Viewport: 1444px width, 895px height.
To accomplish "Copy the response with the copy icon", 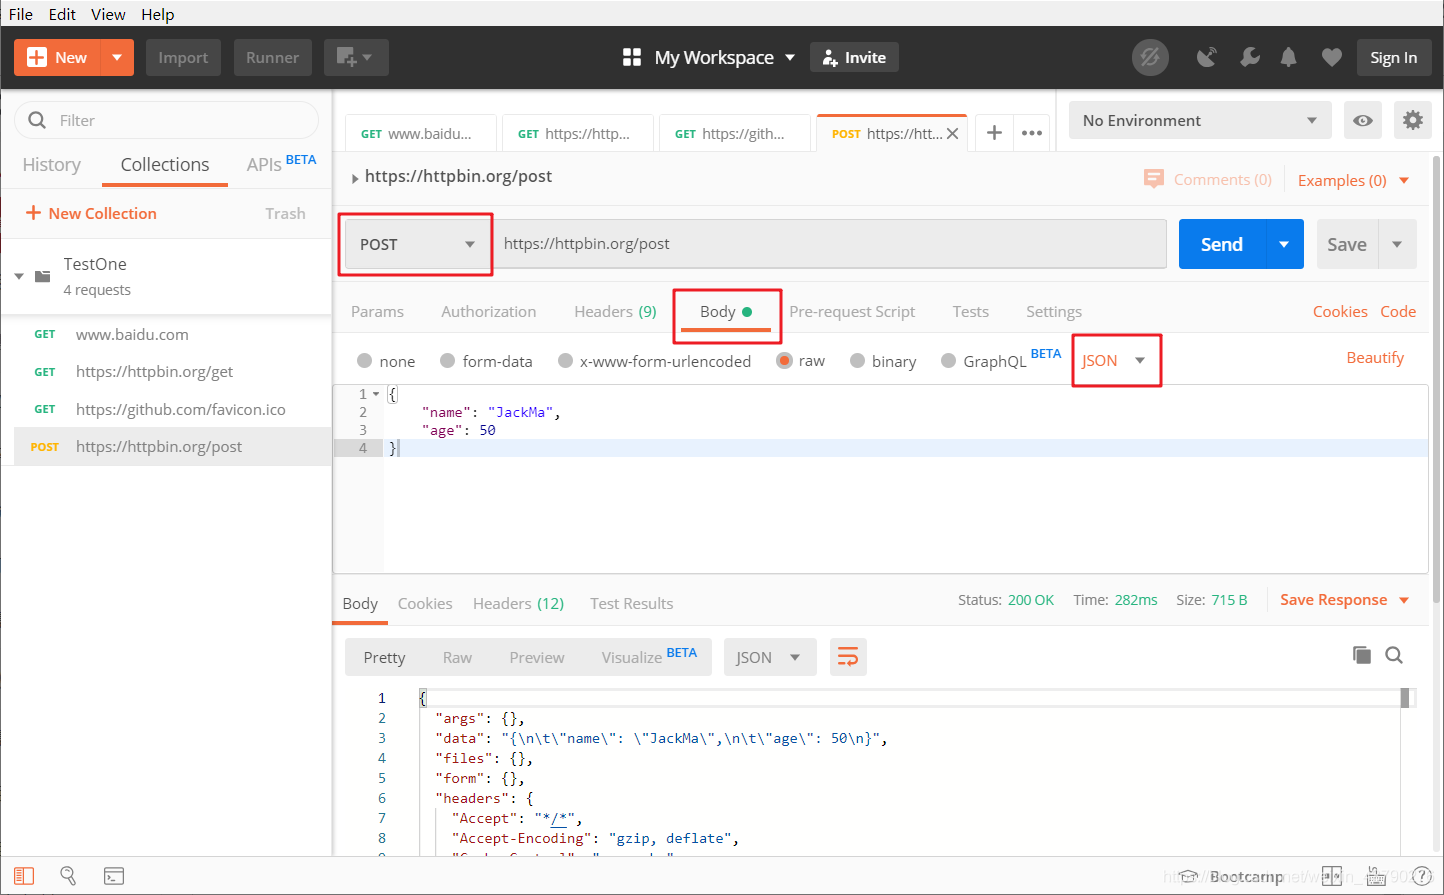I will 1361,655.
